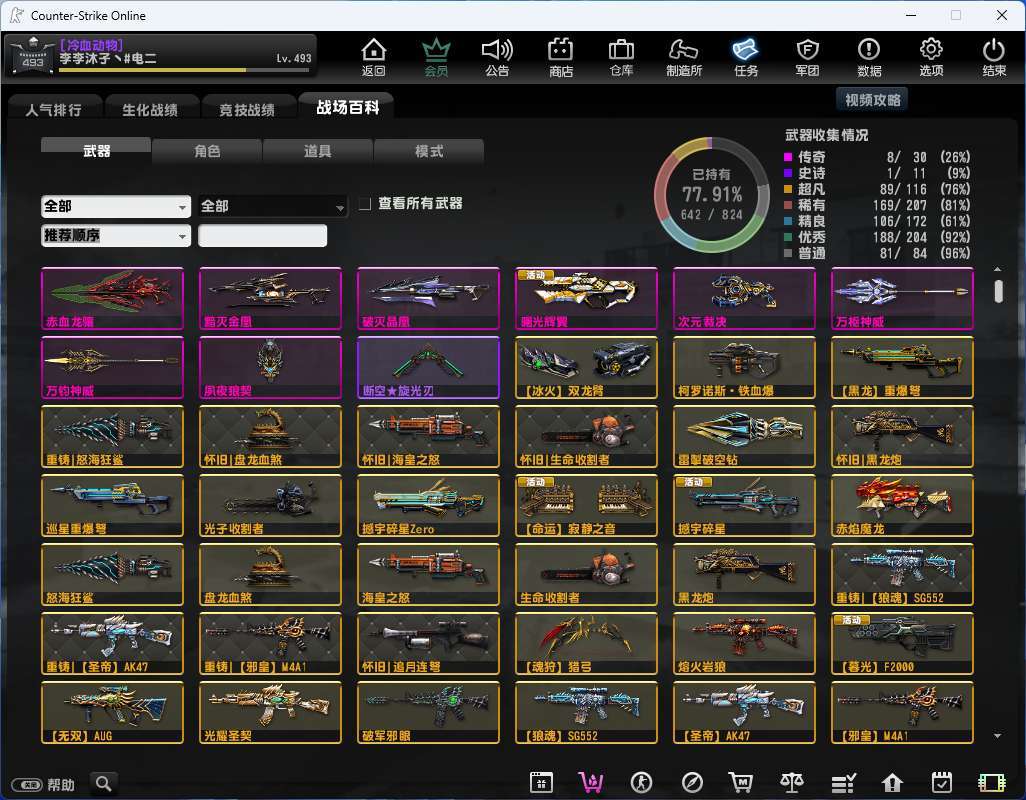
Task: Open the checklist icon in bottom bar
Action: (843, 782)
